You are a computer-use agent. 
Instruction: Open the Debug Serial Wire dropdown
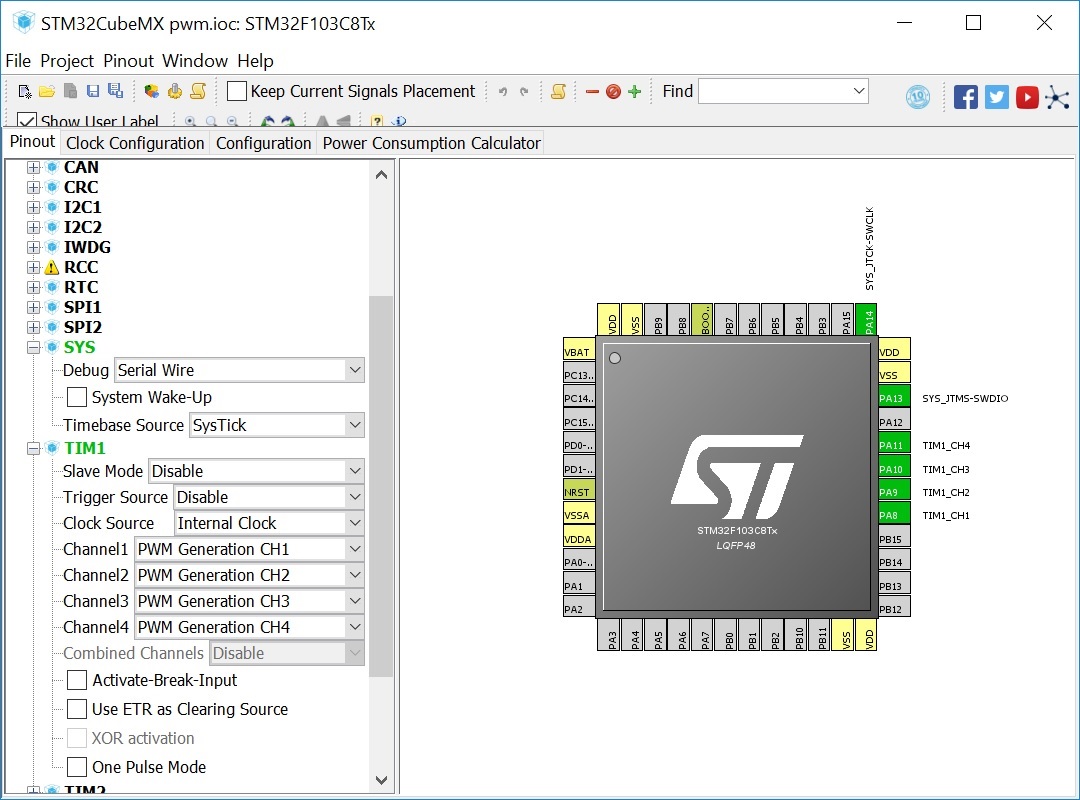[x=239, y=370]
